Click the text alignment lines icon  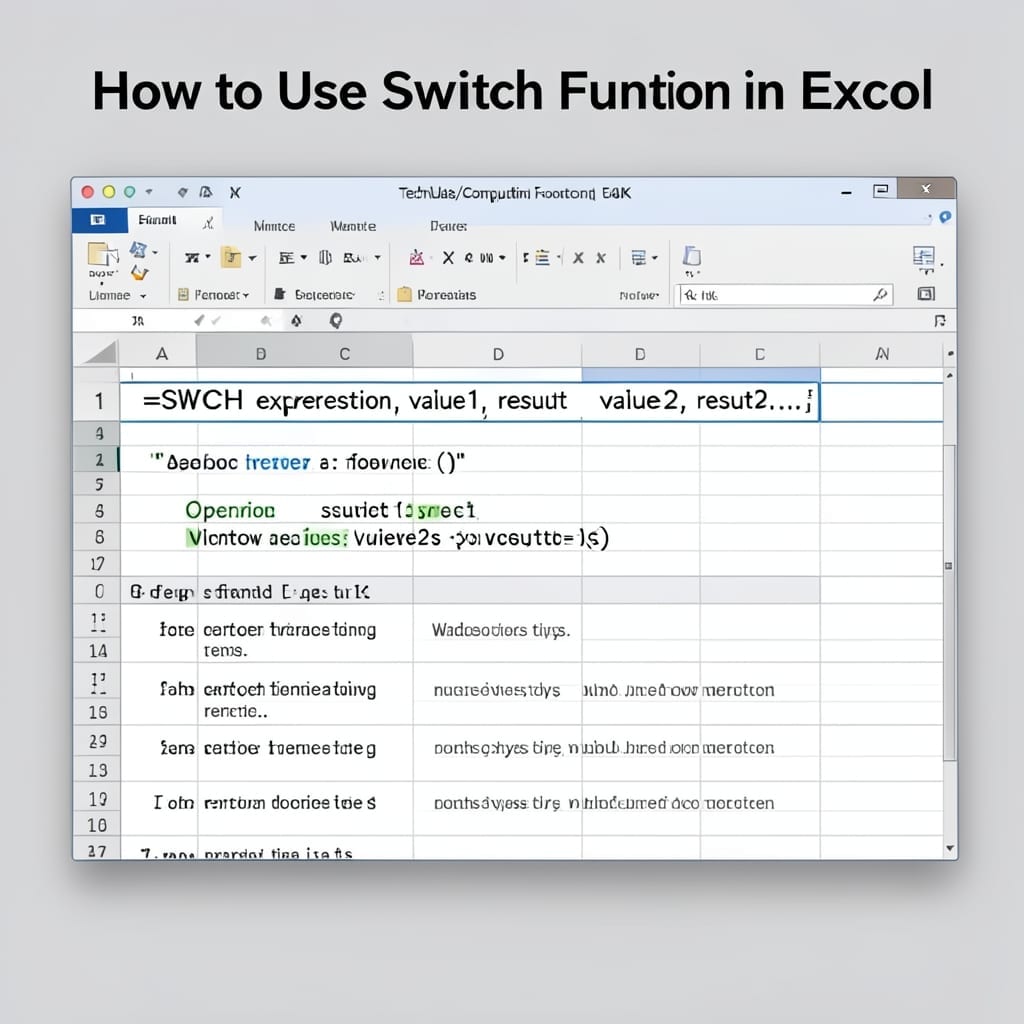point(286,258)
